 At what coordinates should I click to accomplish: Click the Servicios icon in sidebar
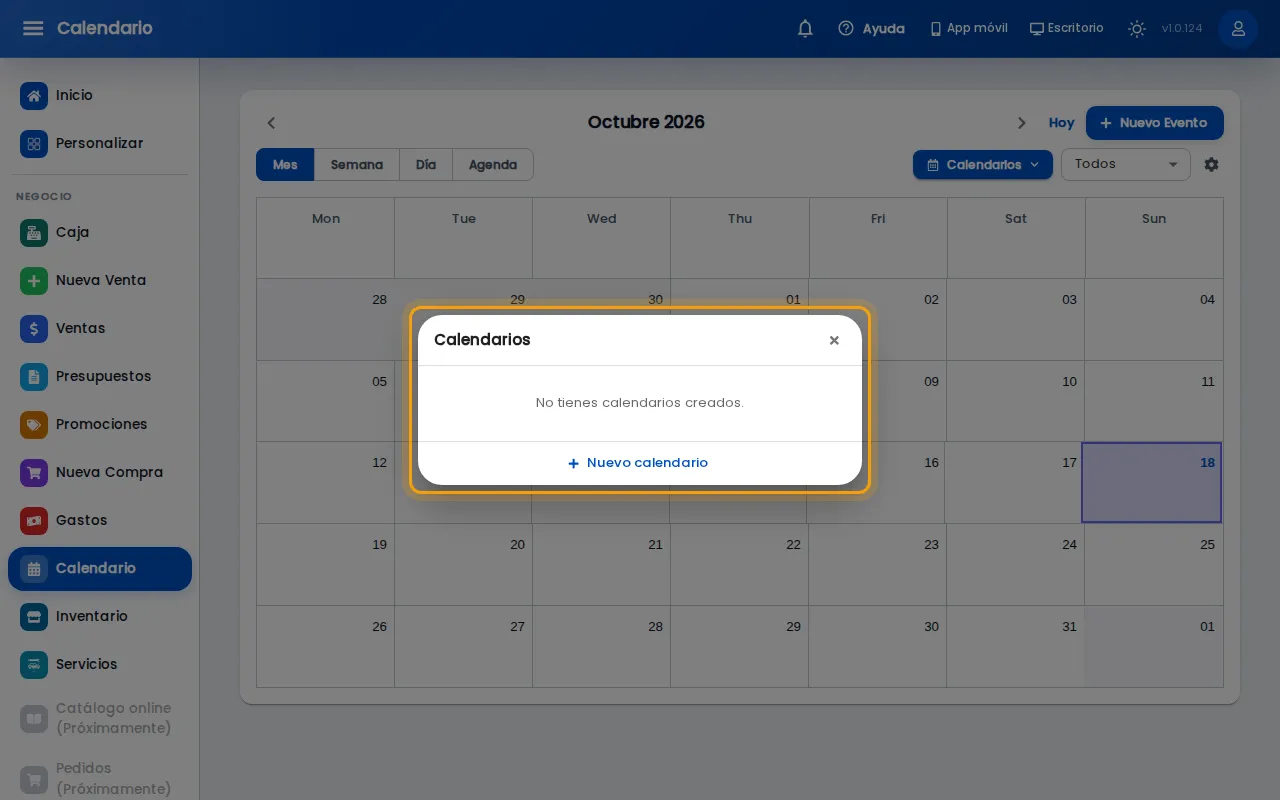point(34,665)
